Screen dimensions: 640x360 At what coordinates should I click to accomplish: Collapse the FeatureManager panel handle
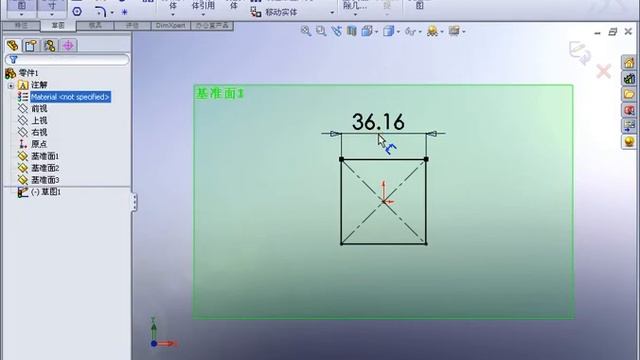coord(134,202)
